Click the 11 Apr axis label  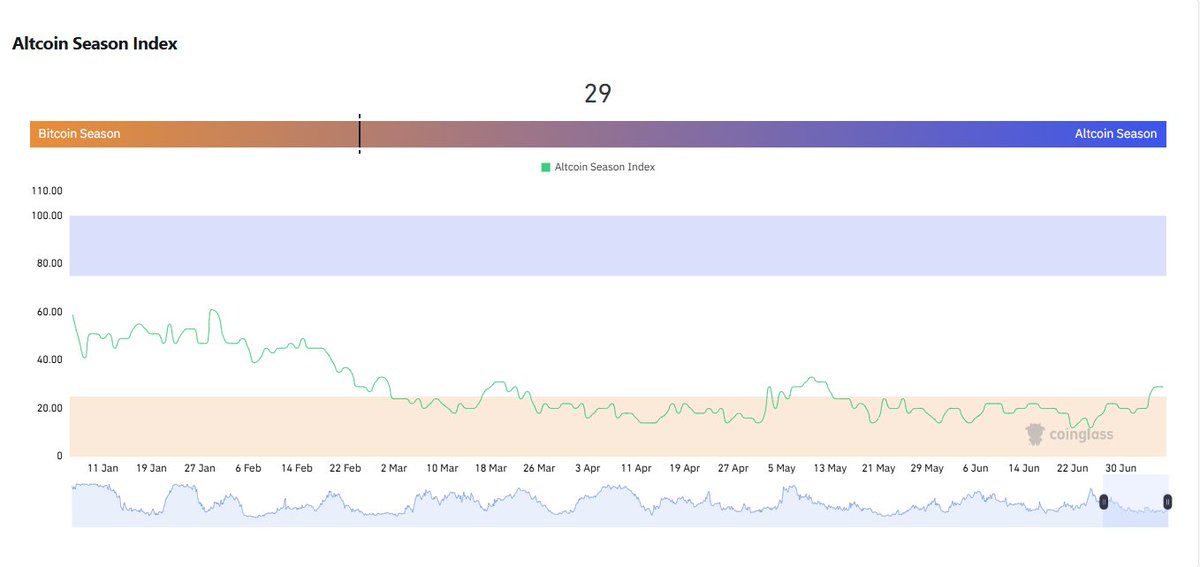(x=636, y=468)
